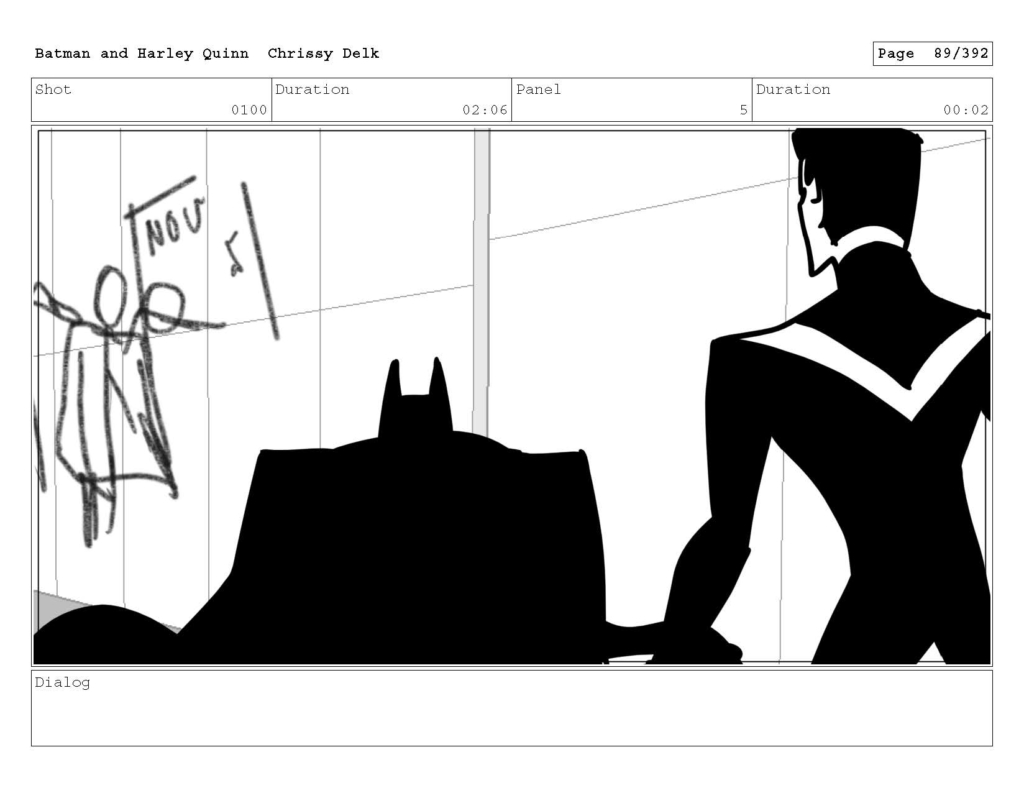The image size is (1024, 793).
Task: Click the "Batman and Harley Quinn" title text
Action: coord(142,54)
